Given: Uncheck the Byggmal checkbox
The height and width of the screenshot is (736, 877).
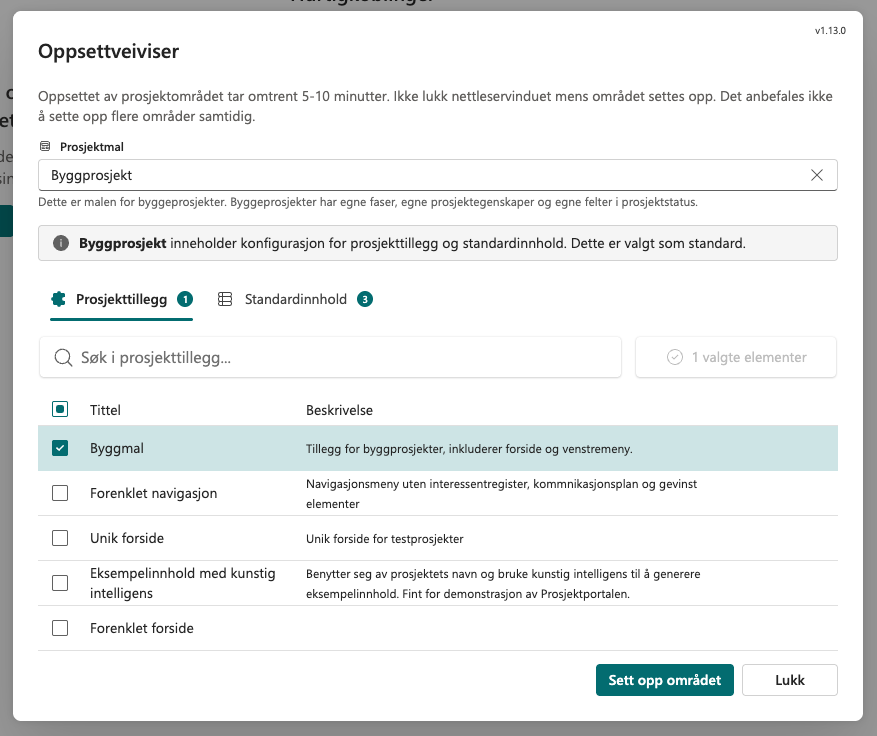Looking at the screenshot, I should [60, 448].
